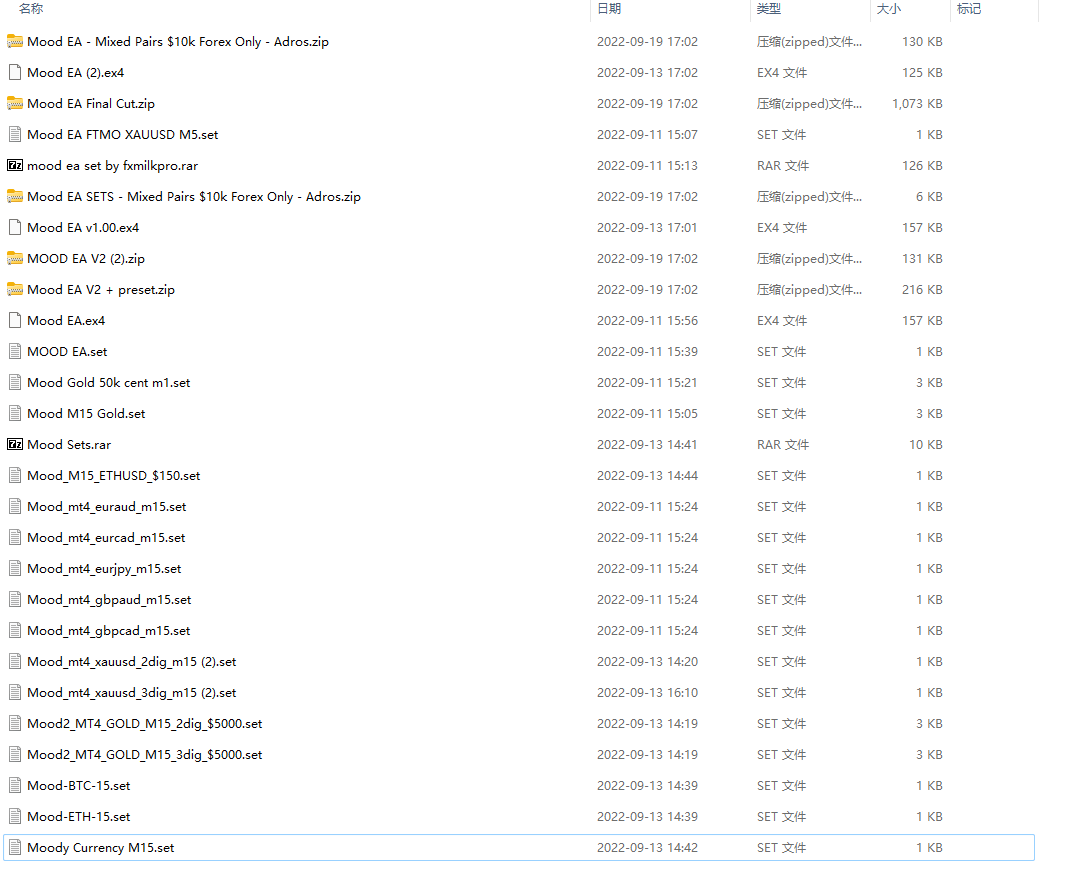Click the icon of Mood EA (2).ex4

click(15, 73)
